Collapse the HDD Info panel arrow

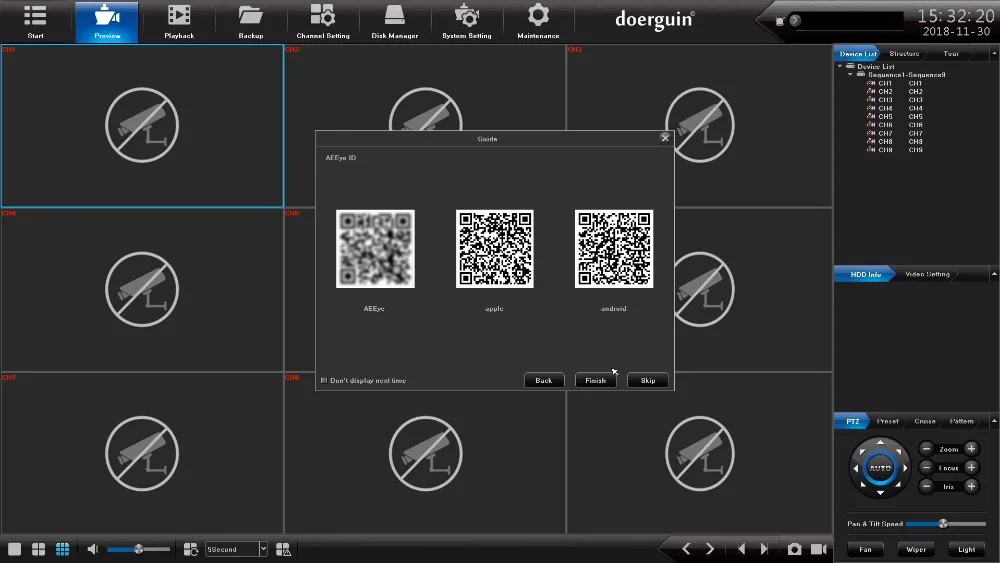pyautogui.click(x=994, y=274)
